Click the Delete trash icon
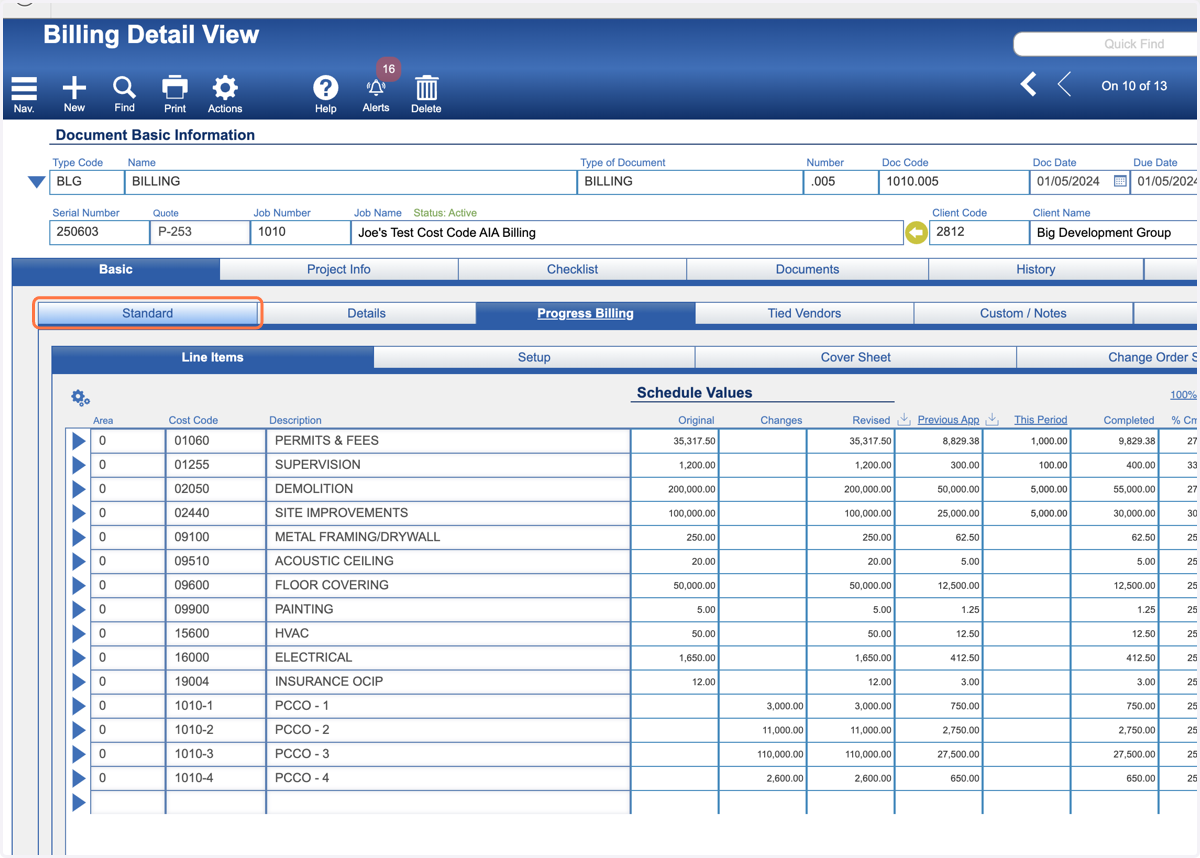 (x=426, y=94)
